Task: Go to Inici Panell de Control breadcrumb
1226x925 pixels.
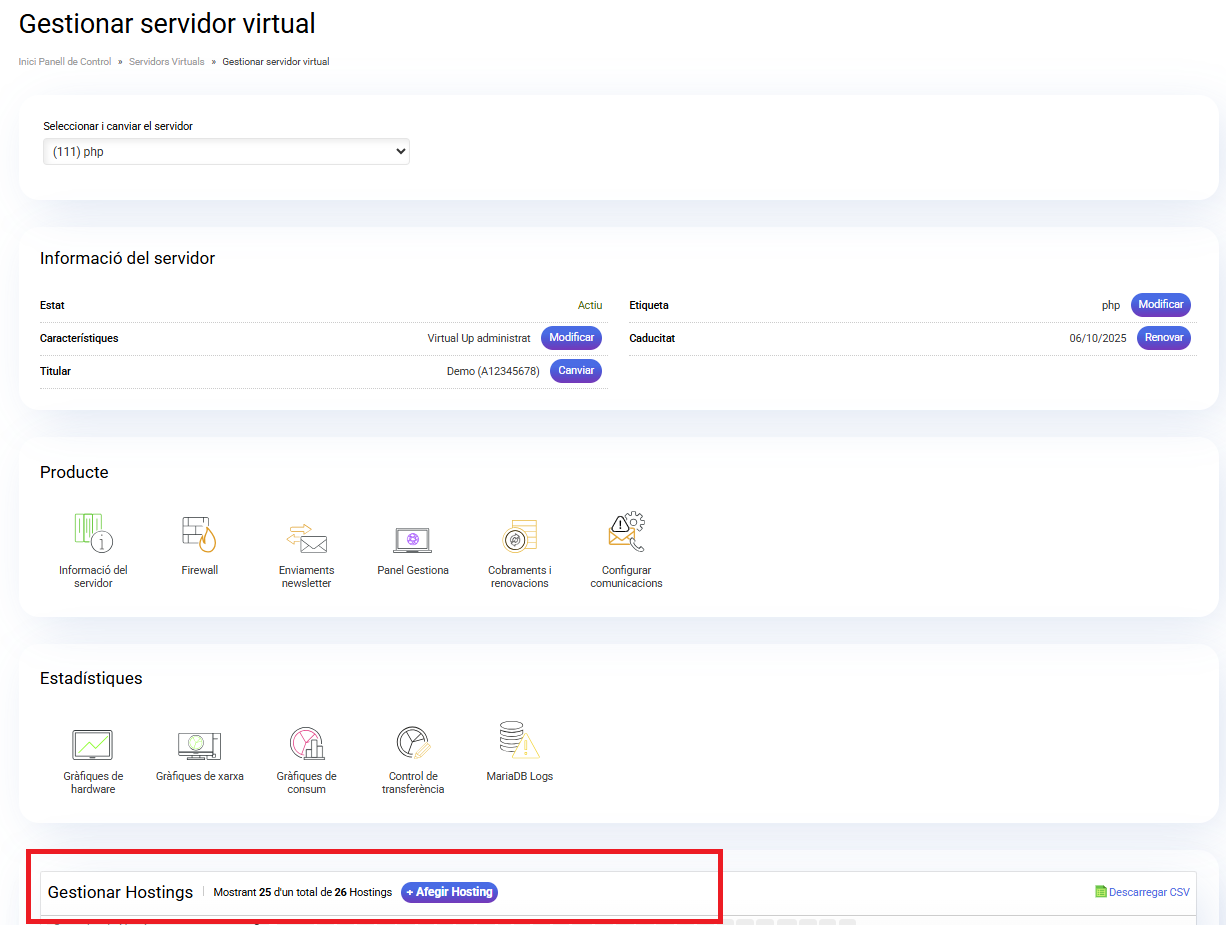Action: pos(65,62)
